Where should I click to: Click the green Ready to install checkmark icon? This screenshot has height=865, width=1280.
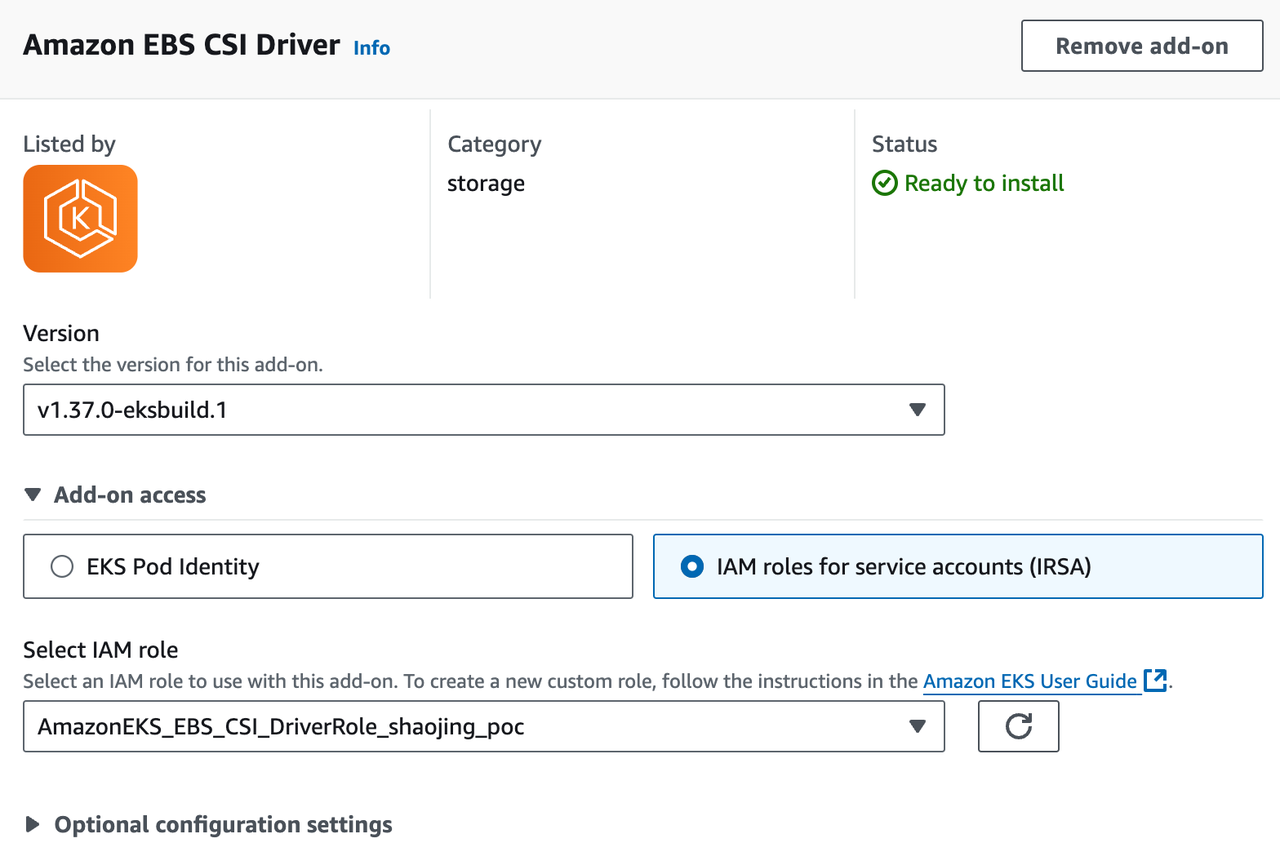pyautogui.click(x=884, y=183)
